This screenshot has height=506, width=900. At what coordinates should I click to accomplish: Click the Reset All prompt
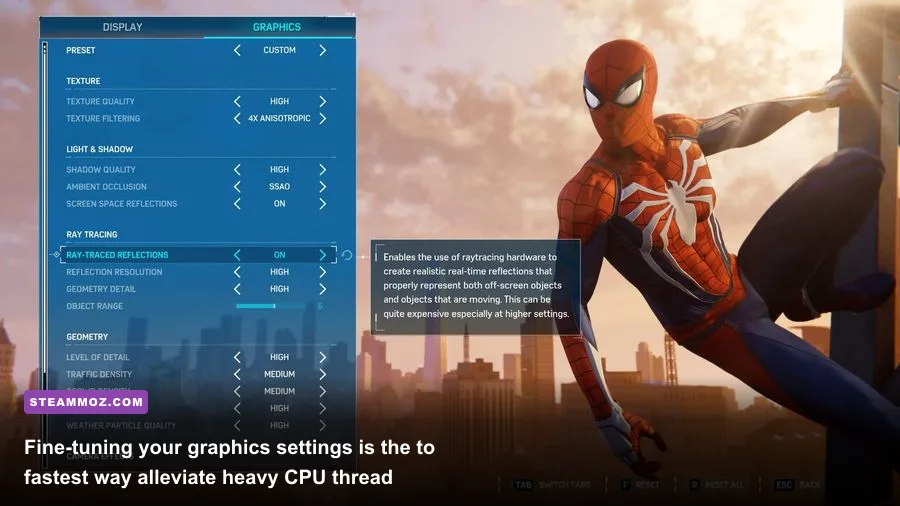pyautogui.click(x=716, y=485)
